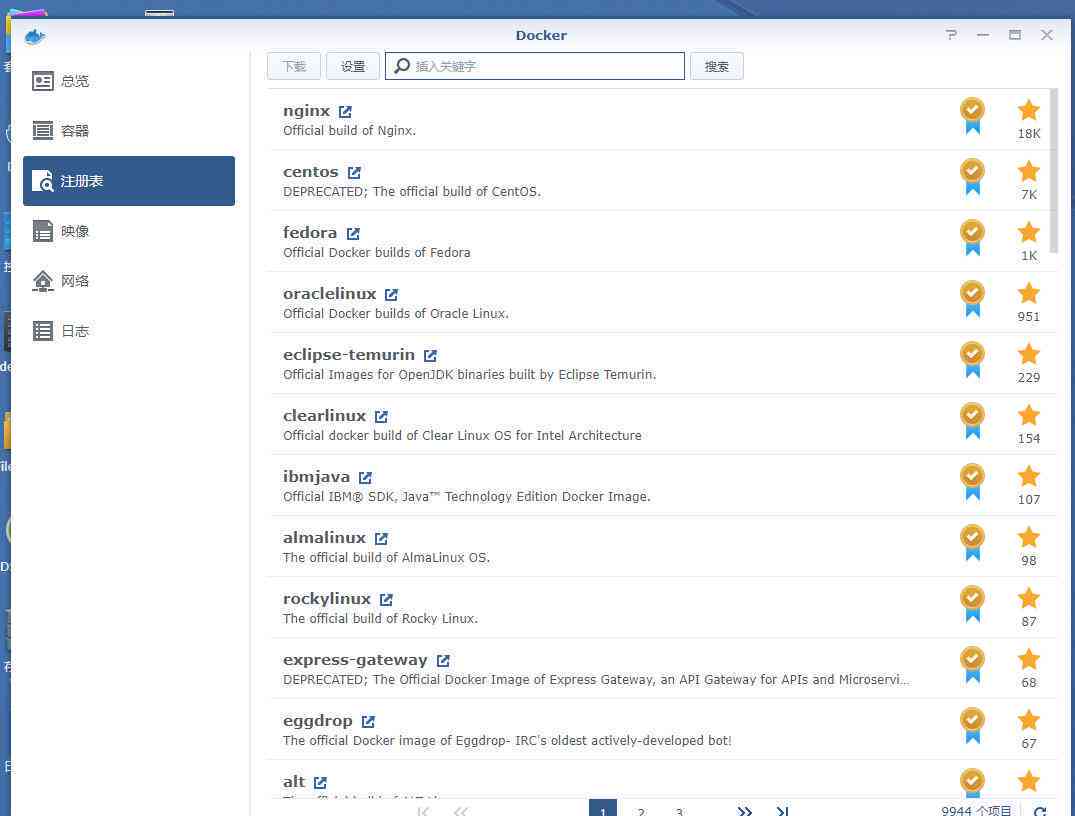Click the official badge for fedora
This screenshot has width=1075, height=816.
point(972,238)
